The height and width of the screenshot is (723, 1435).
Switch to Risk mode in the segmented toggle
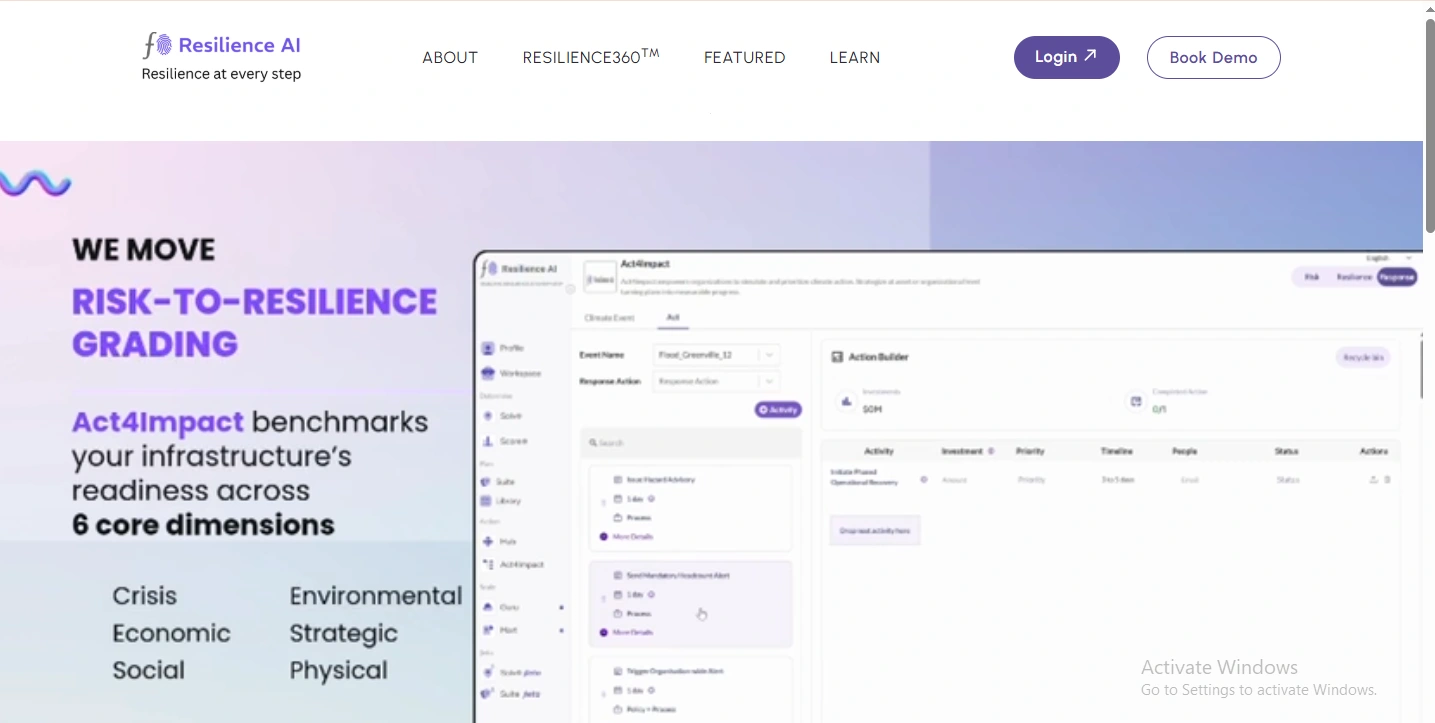(1312, 277)
